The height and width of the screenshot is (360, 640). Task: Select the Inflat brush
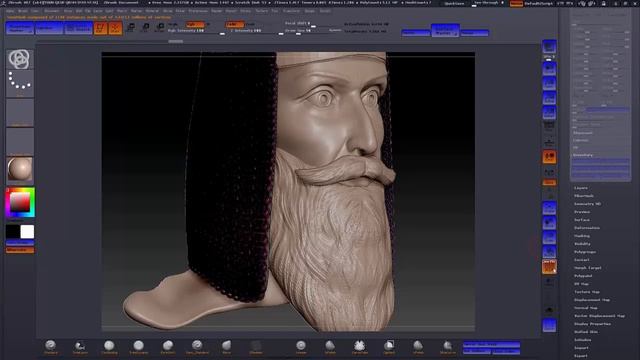(x=301, y=347)
